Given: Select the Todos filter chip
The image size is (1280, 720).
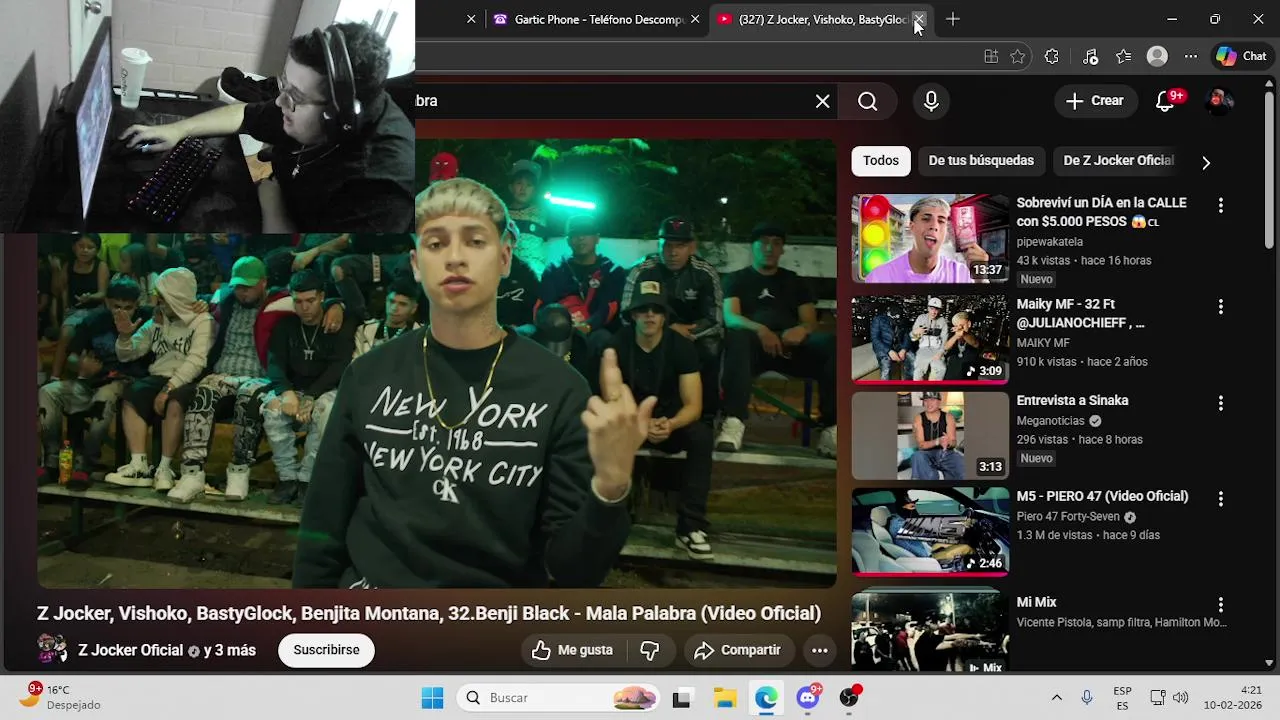Looking at the screenshot, I should click(881, 161).
